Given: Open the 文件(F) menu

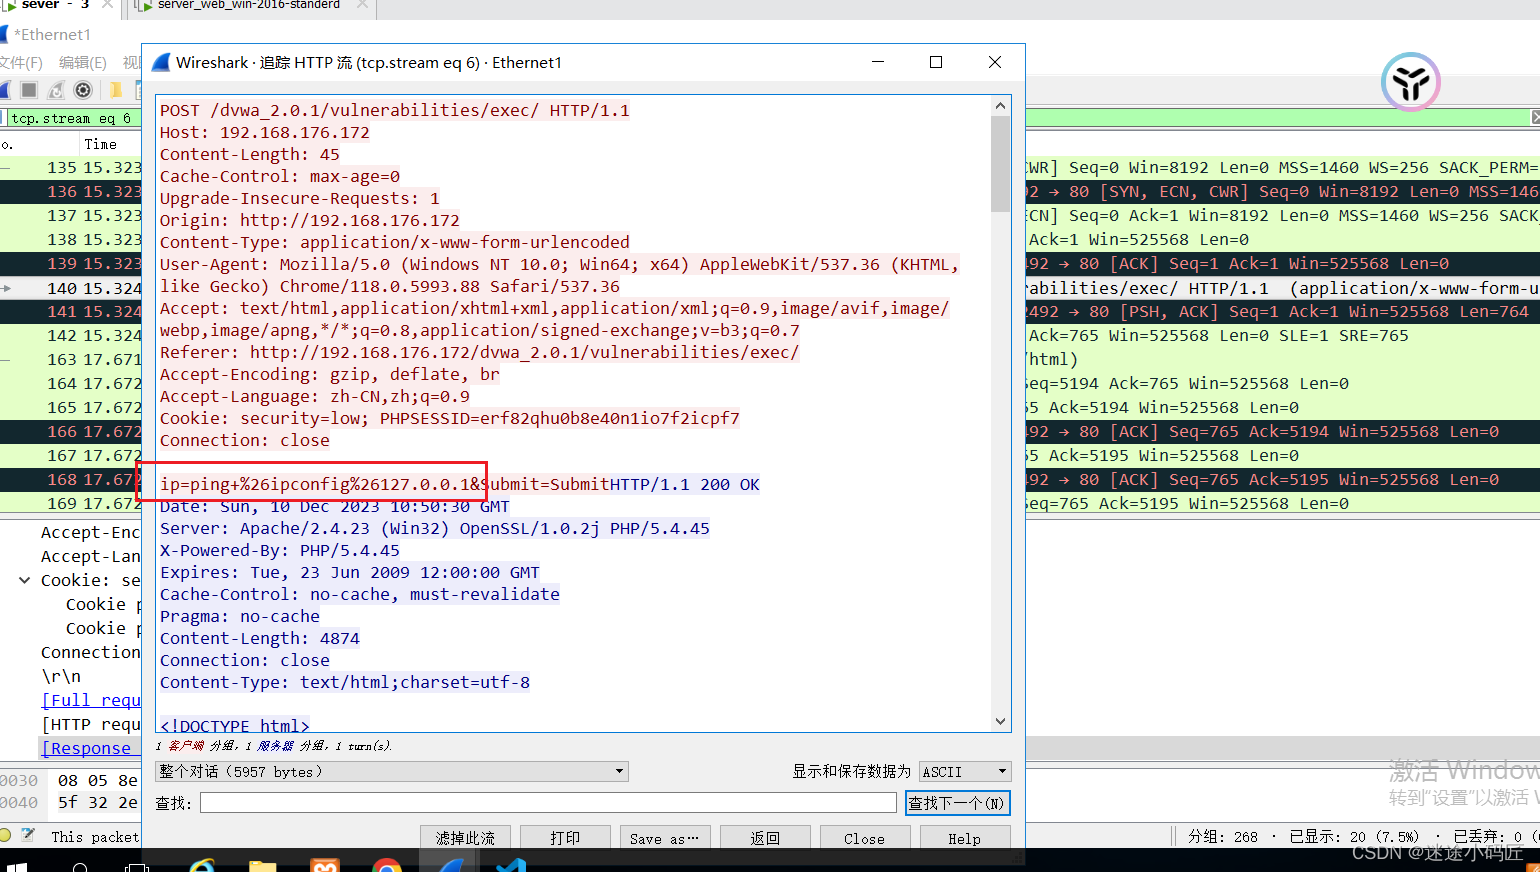Looking at the screenshot, I should [20, 62].
